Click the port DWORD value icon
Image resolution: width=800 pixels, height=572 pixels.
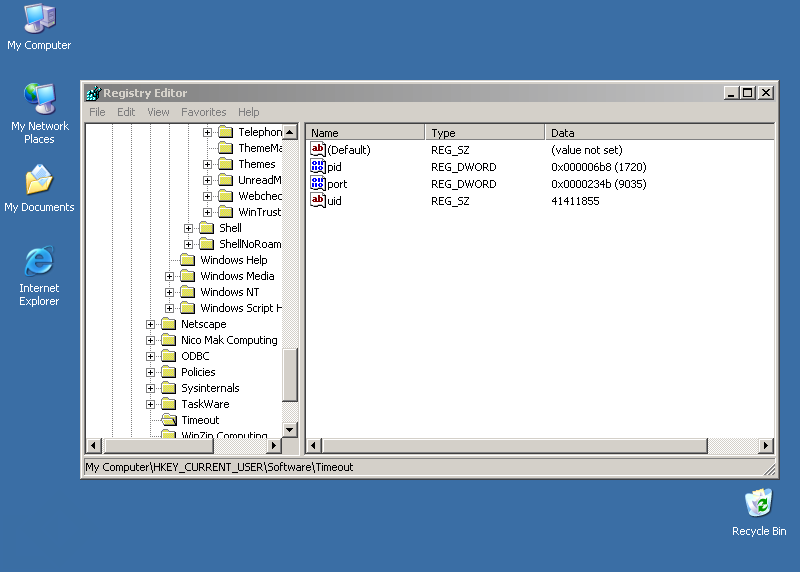coord(318,184)
